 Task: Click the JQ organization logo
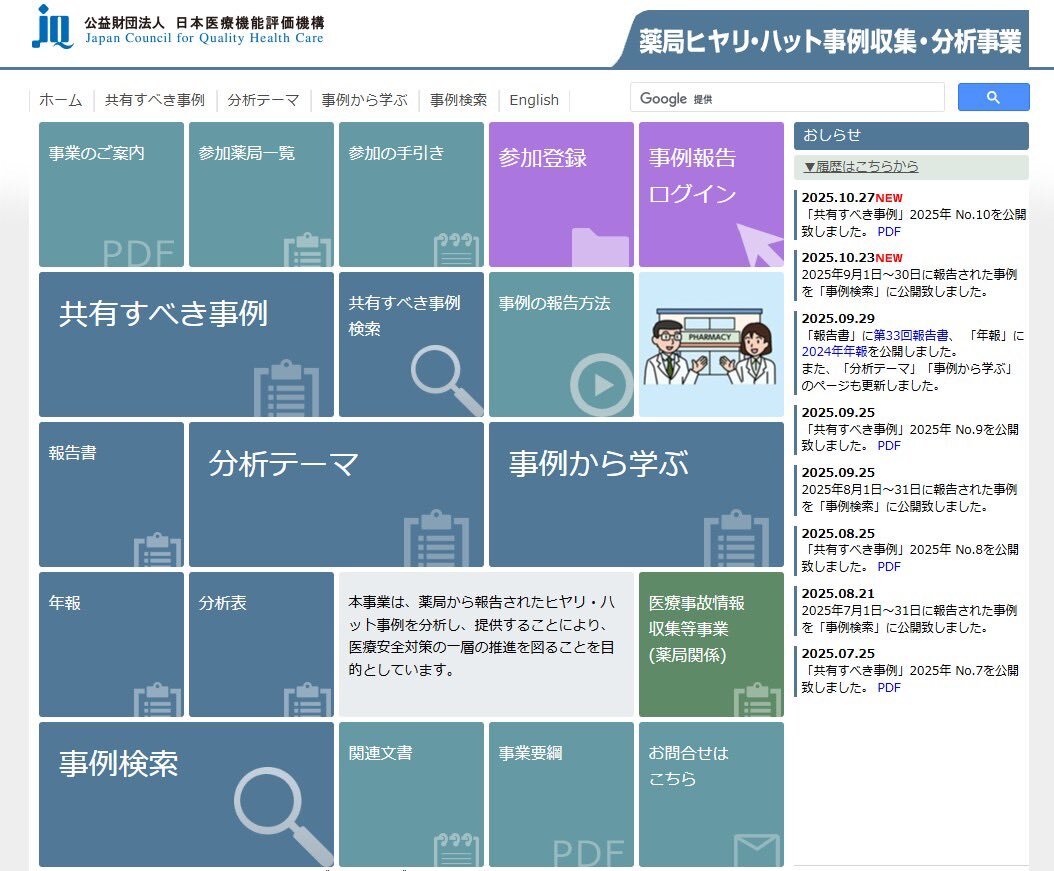(x=52, y=28)
